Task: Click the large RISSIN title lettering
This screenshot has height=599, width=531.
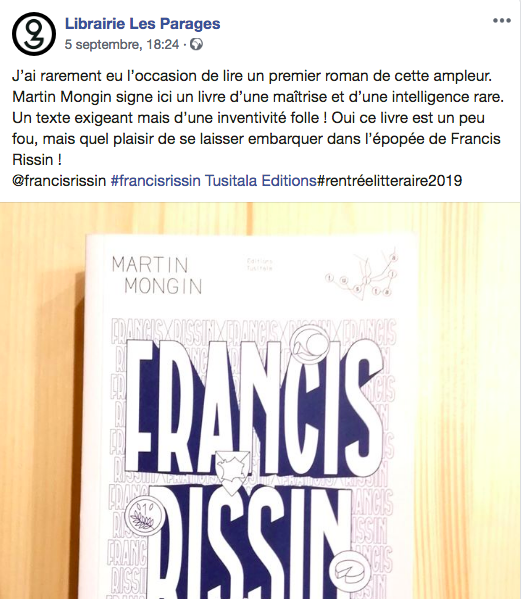Action: point(250,542)
